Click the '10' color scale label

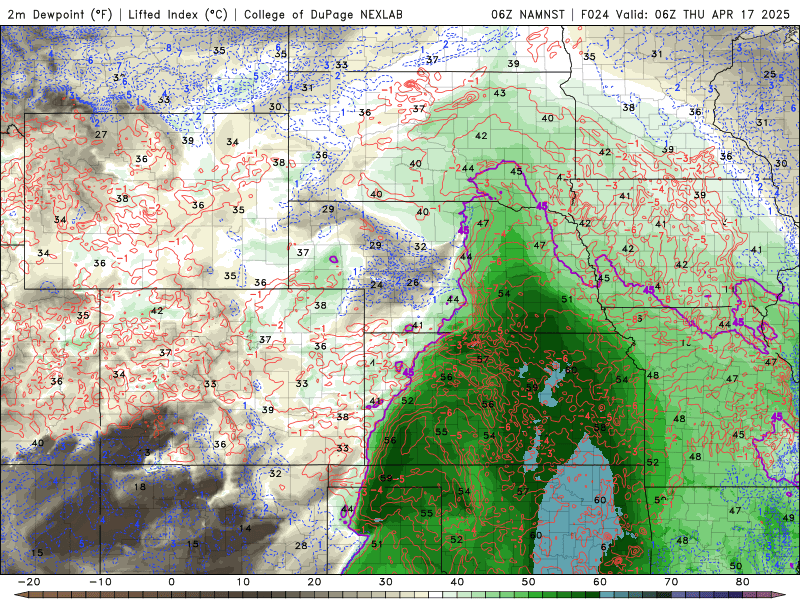[243, 582]
